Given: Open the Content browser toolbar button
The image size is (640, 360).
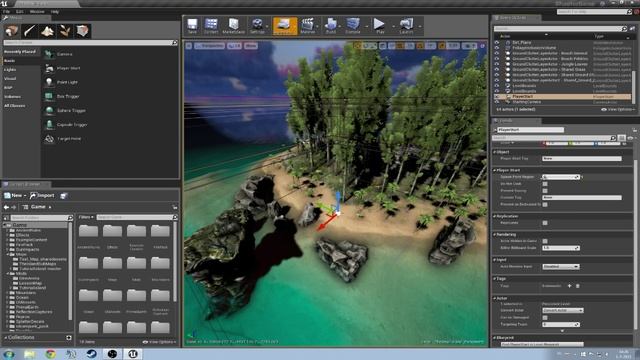Looking at the screenshot, I should click(x=211, y=26).
